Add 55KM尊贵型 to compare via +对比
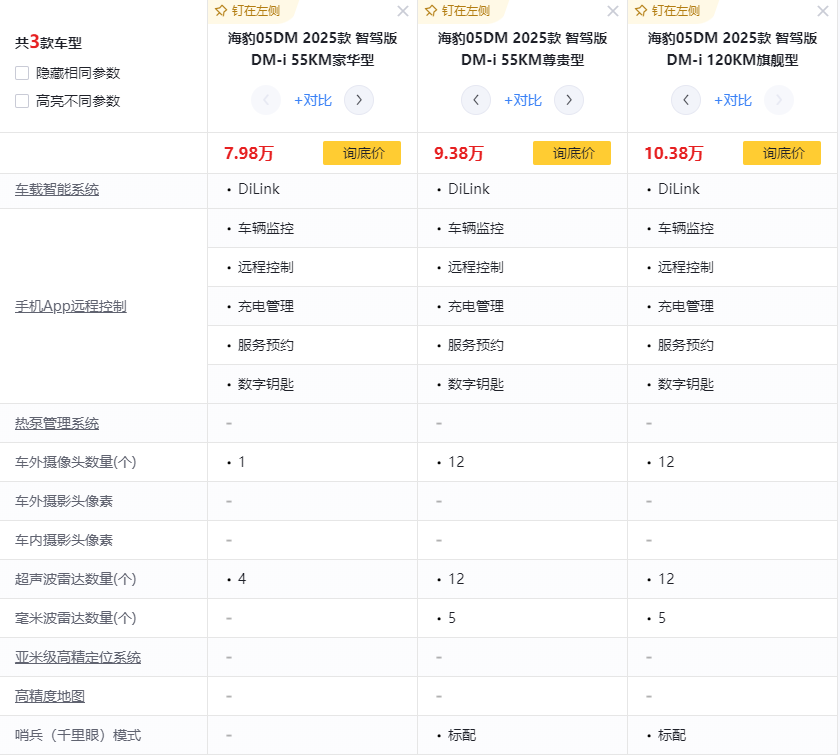Image resolution: width=840 pixels, height=755 pixels. click(523, 100)
